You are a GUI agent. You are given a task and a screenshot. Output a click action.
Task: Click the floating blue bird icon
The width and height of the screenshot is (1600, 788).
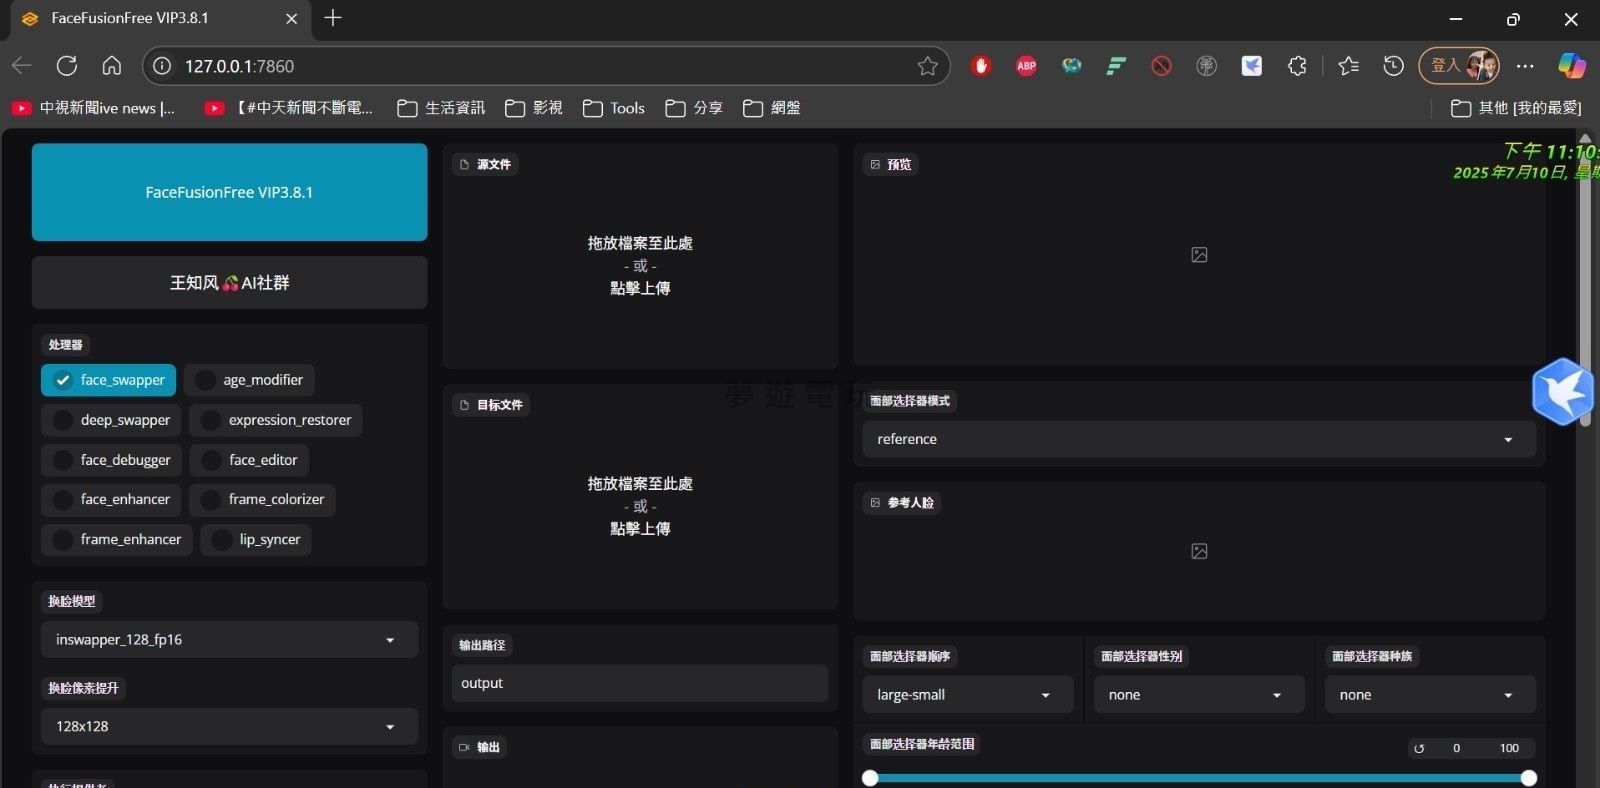tap(1562, 392)
